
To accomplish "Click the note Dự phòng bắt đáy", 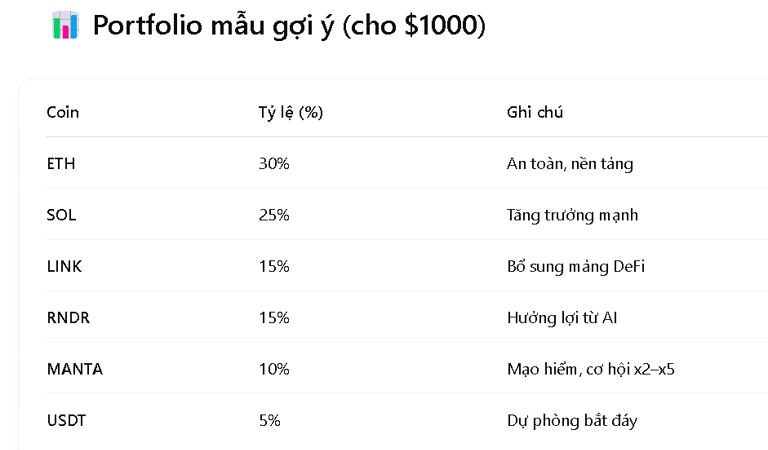I will pos(572,420).
